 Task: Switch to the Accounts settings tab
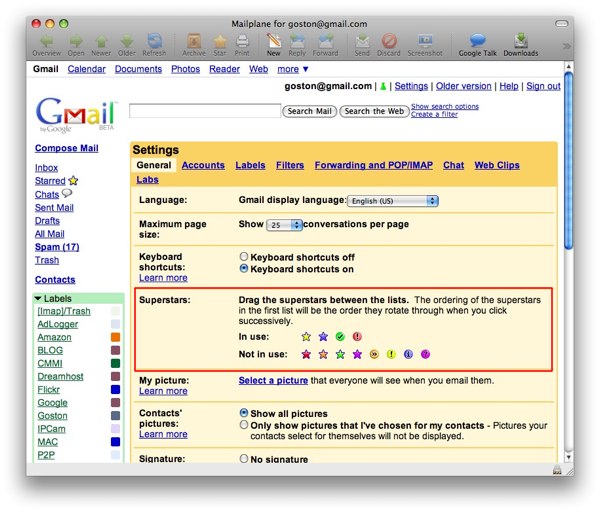coord(203,165)
